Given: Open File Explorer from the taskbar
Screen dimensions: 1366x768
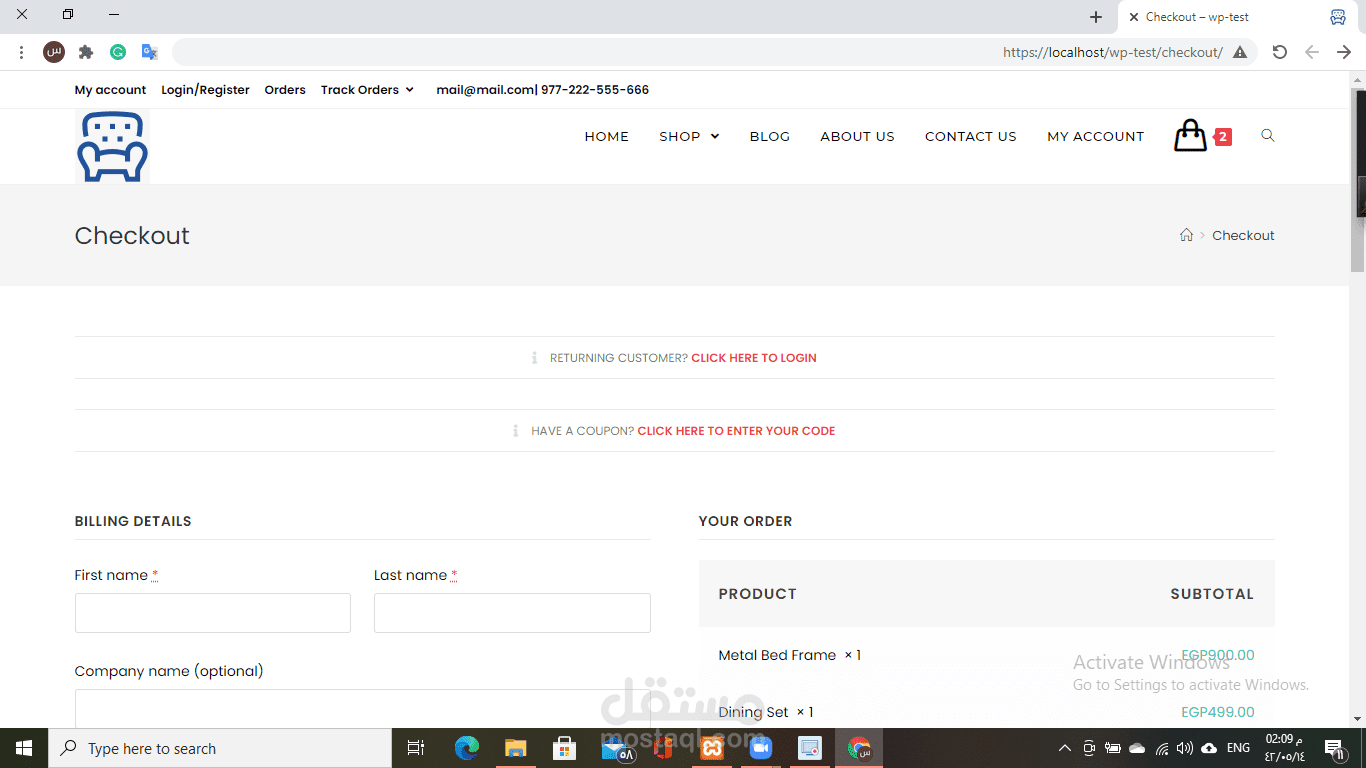Looking at the screenshot, I should 516,748.
